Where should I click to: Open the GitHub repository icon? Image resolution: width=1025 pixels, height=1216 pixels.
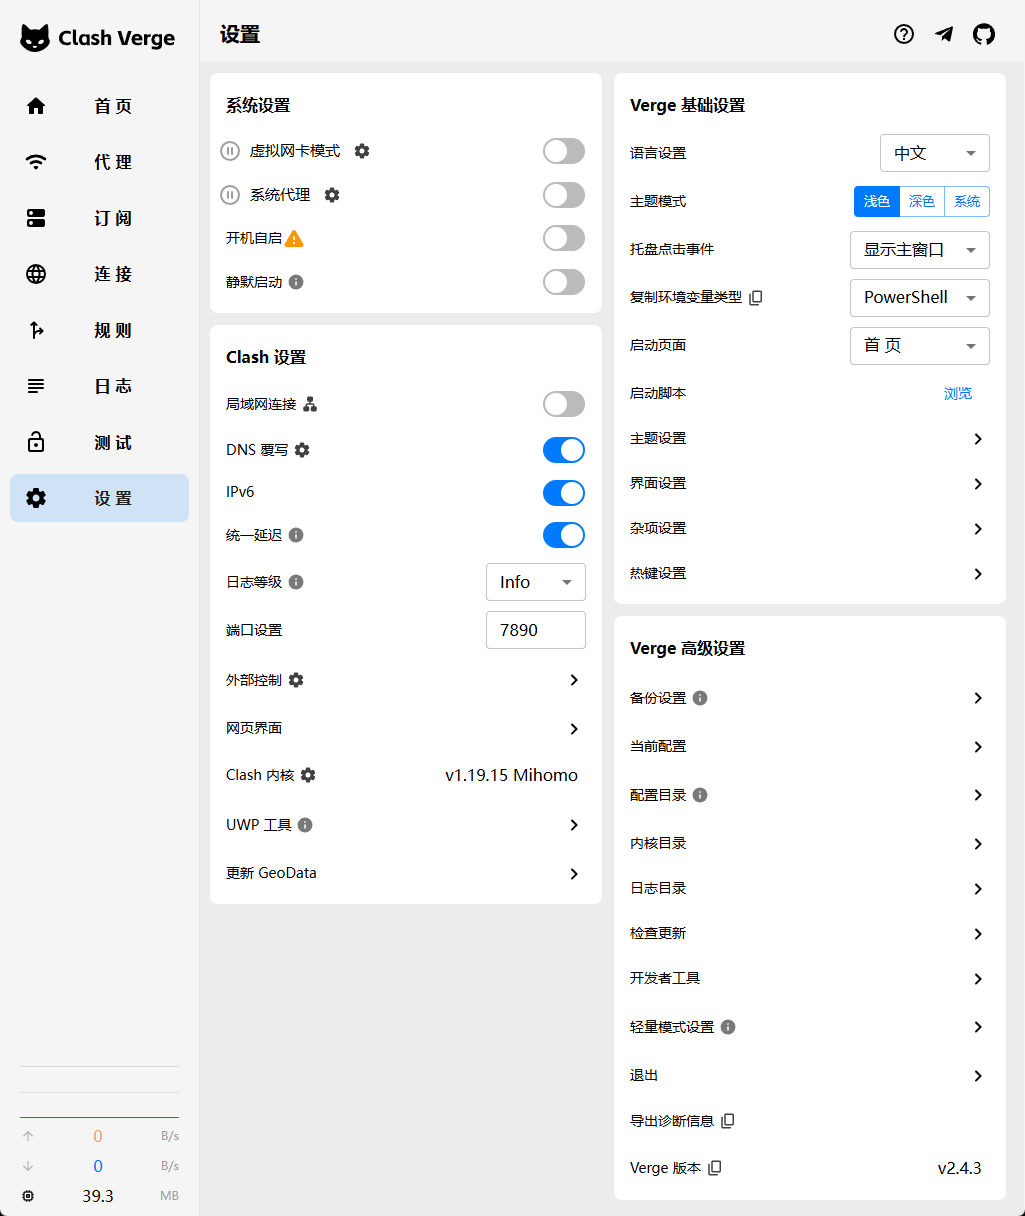tap(984, 35)
